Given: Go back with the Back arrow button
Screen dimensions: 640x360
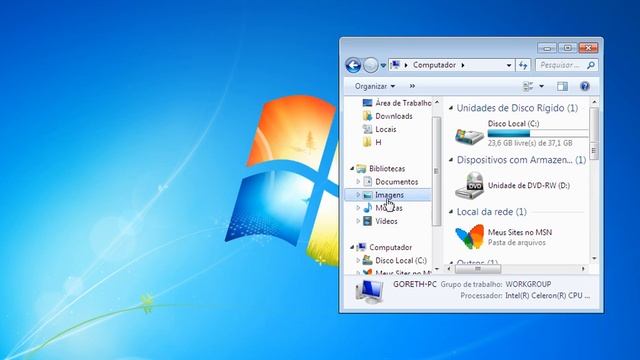Looking at the screenshot, I should coord(353,65).
